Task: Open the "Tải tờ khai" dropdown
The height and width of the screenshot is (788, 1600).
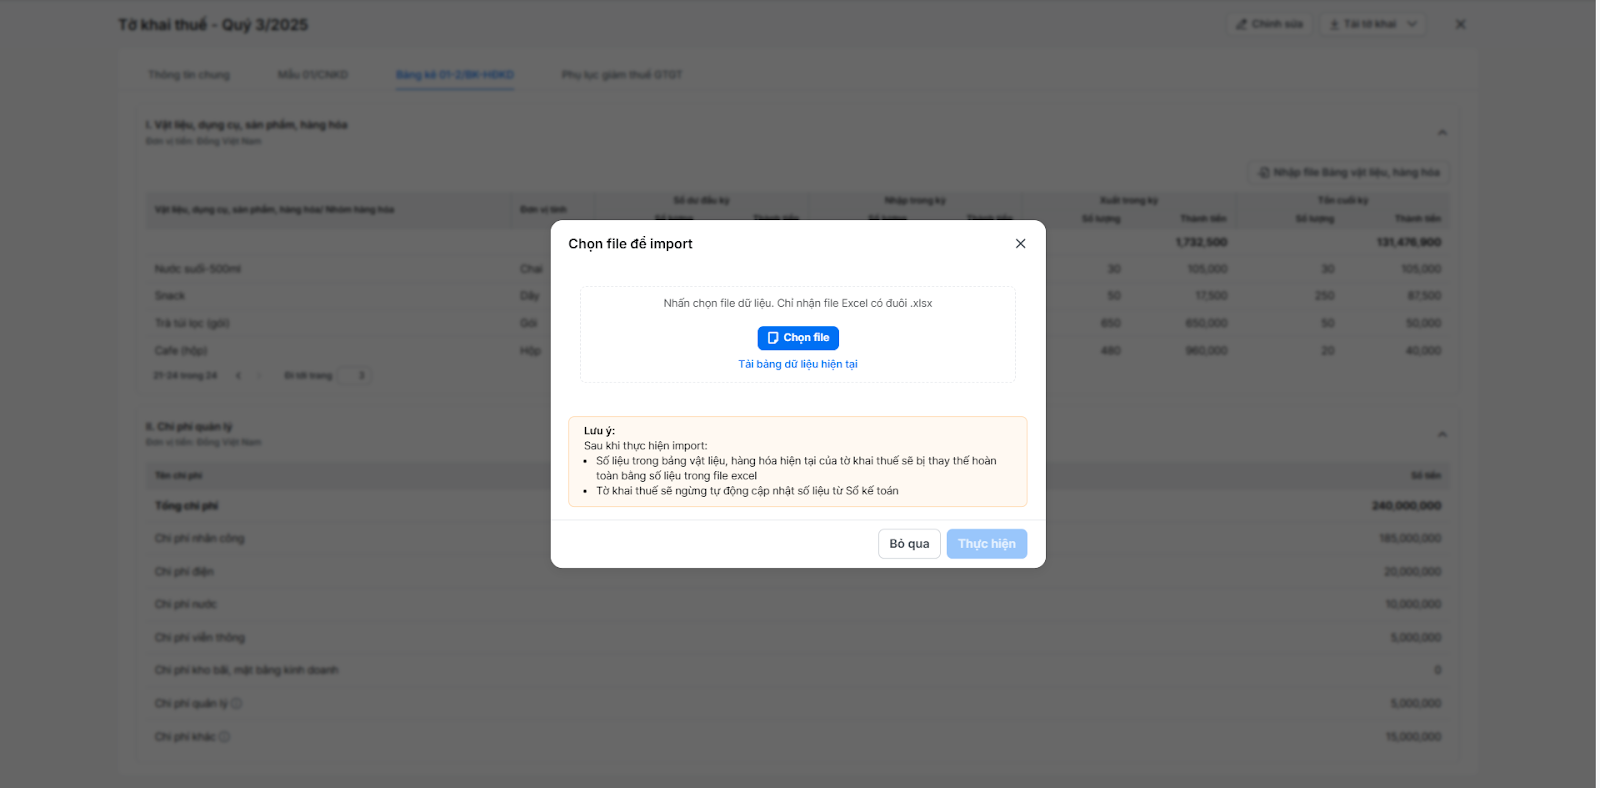Action: coord(1373,24)
